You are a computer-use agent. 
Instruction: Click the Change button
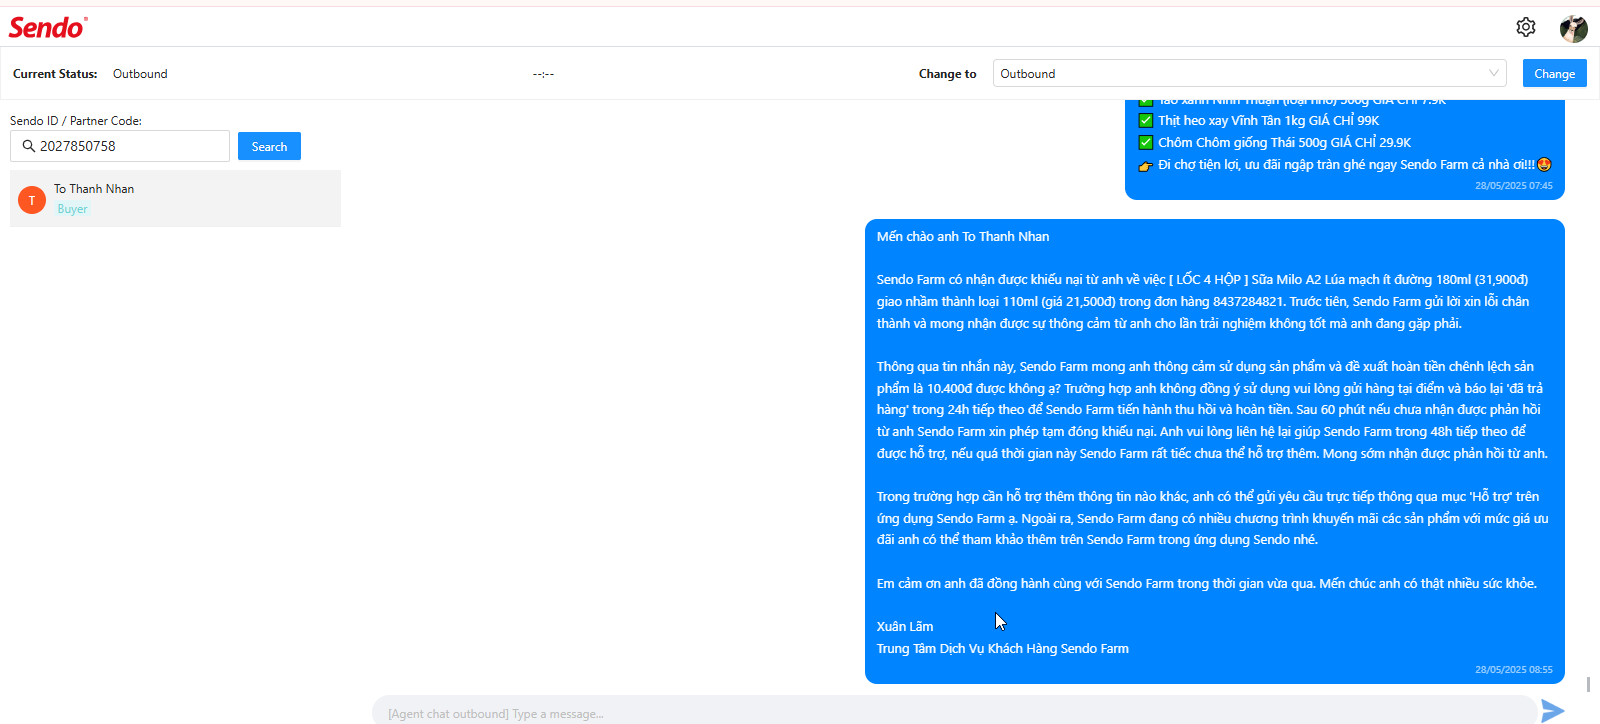click(1554, 73)
